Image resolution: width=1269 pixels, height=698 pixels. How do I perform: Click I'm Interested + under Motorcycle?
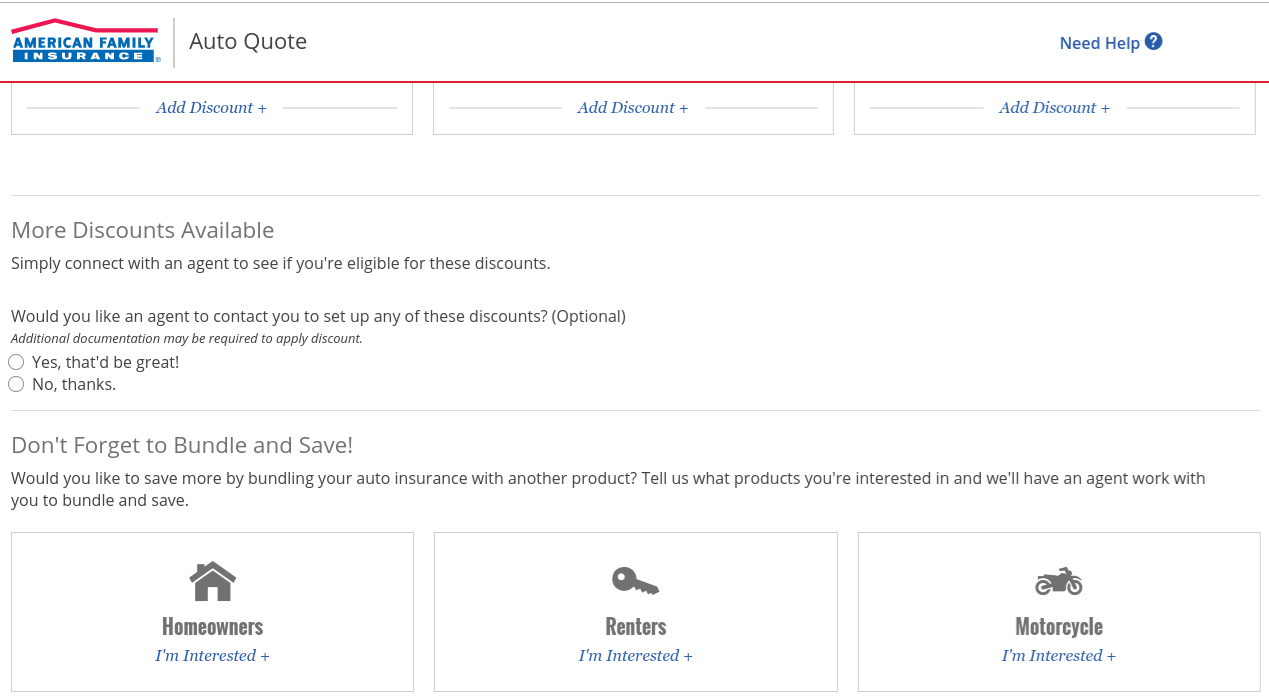pyautogui.click(x=1058, y=656)
